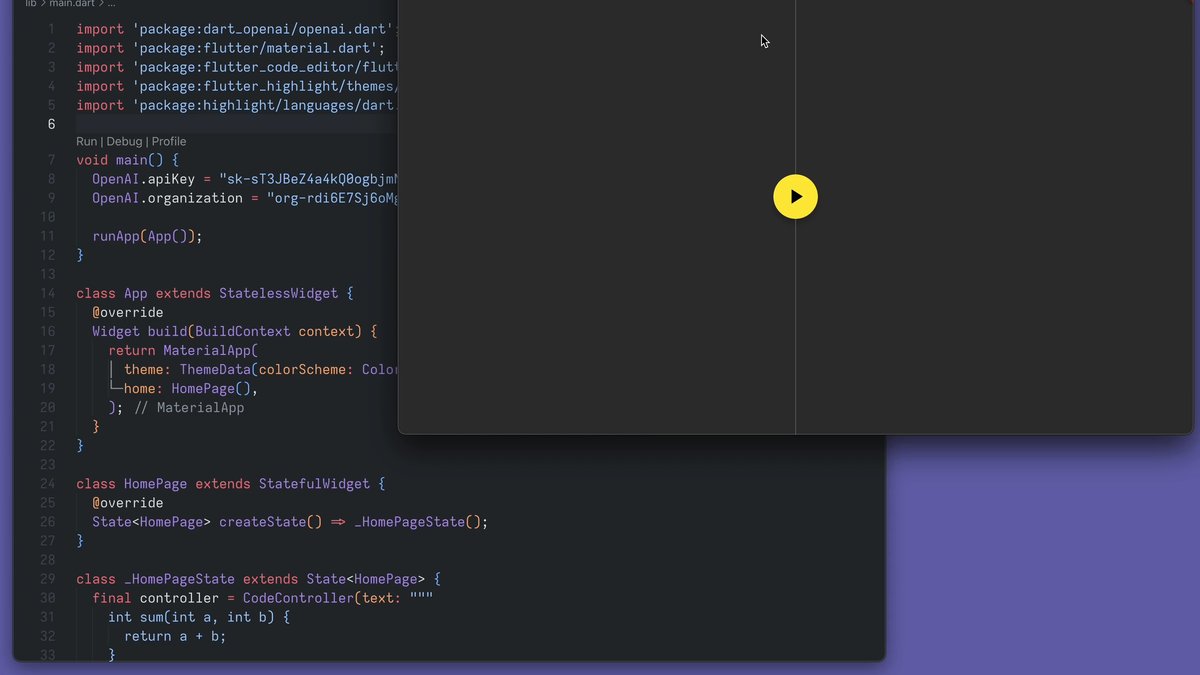Image resolution: width=1200 pixels, height=675 pixels.
Task: Click the empty right pane of the app window
Action: click(993, 300)
